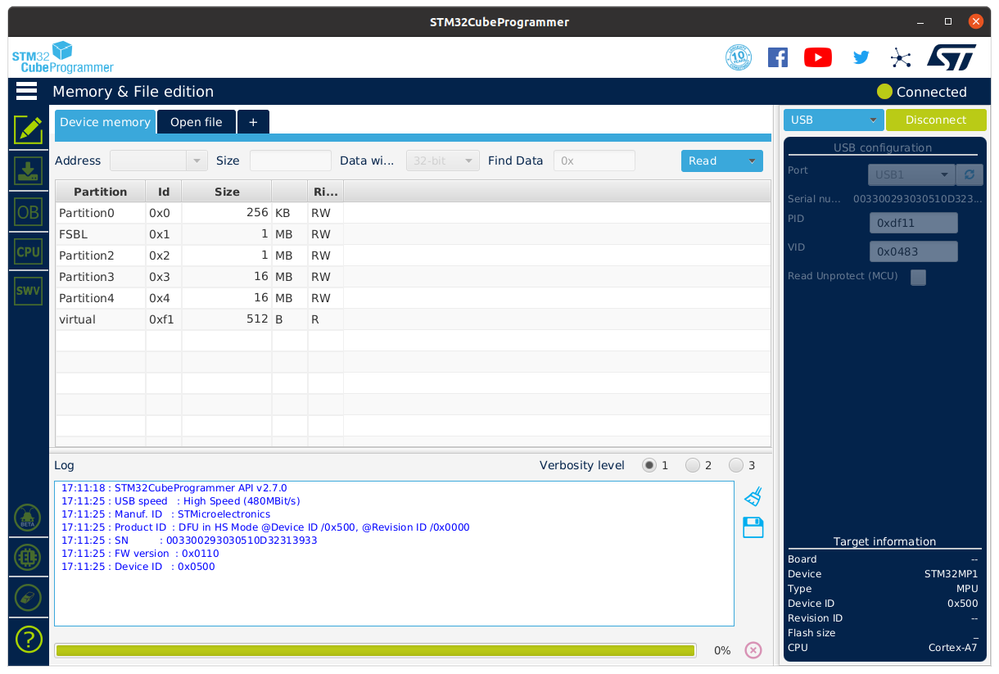Open Erasing & Programming download icon
The image size is (999, 674).
pyautogui.click(x=28, y=171)
